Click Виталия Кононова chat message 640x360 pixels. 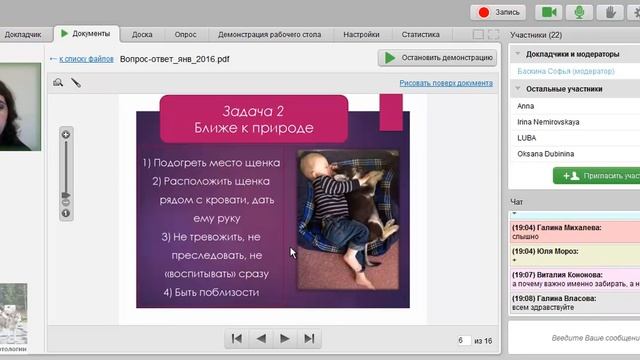point(576,279)
